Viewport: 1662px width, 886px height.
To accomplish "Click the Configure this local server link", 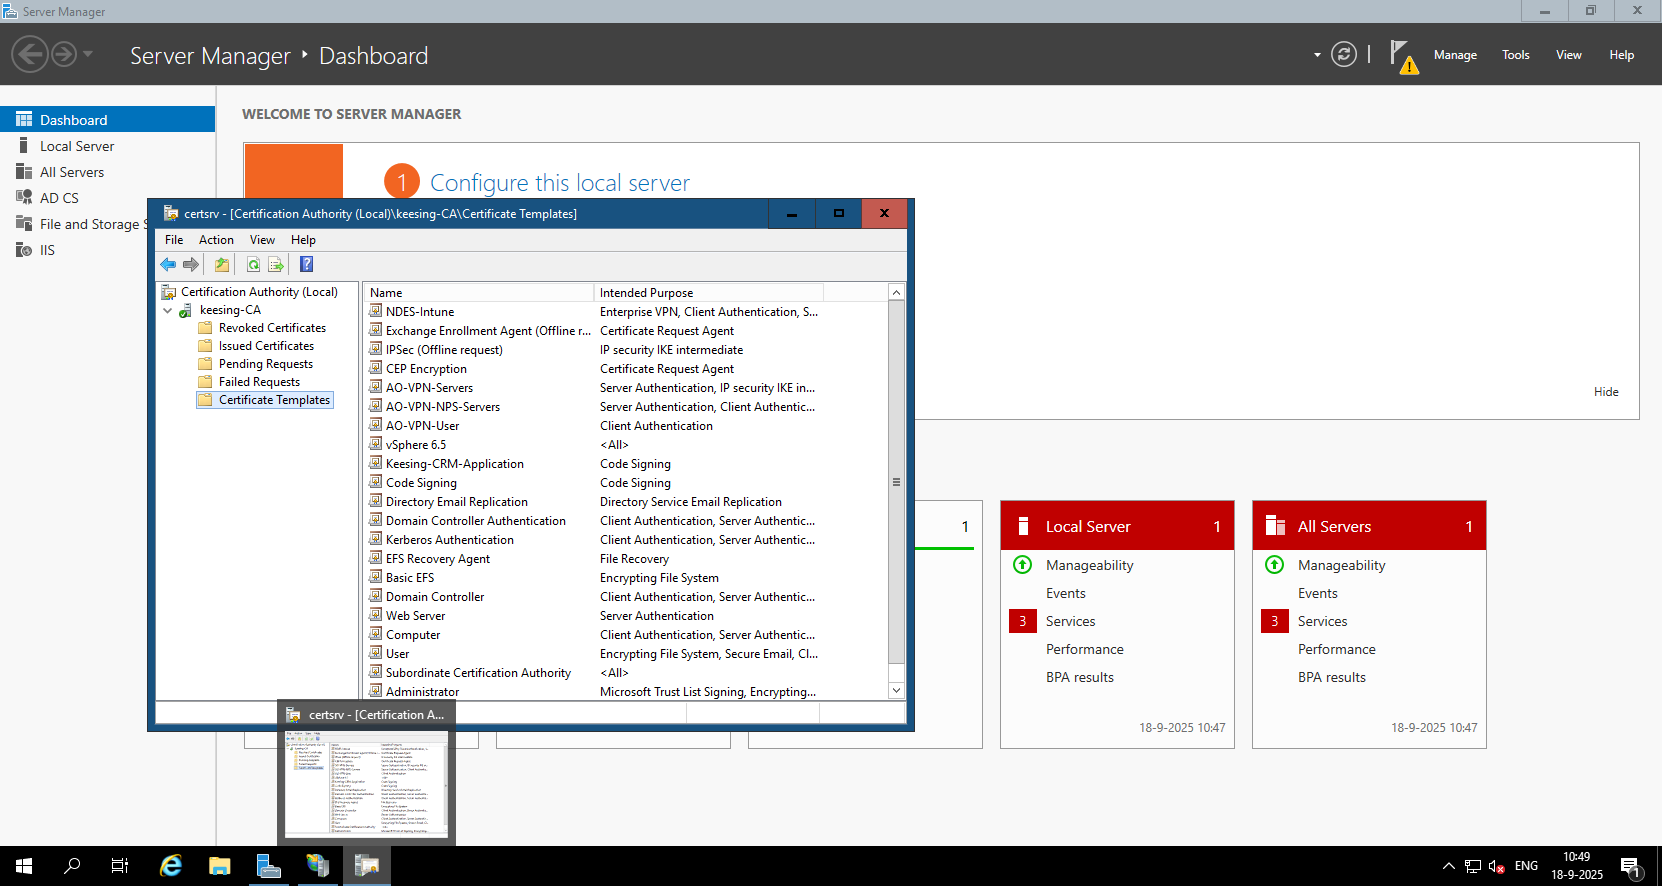I will pyautogui.click(x=559, y=183).
